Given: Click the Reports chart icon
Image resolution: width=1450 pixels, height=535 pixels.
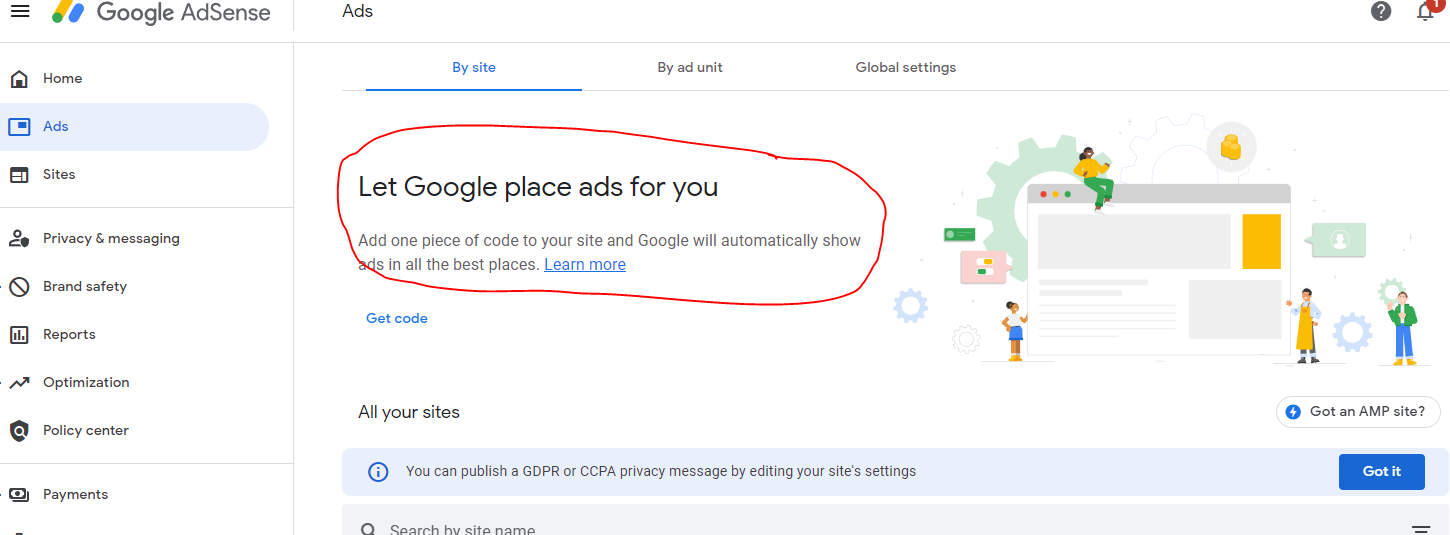Looking at the screenshot, I should click(19, 335).
